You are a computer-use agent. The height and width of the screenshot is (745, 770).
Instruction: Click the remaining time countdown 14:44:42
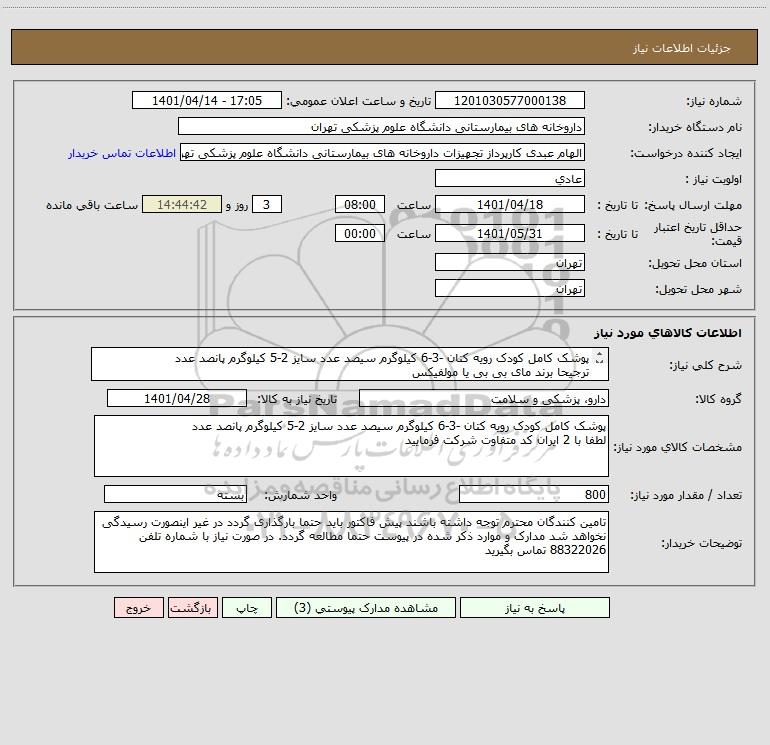pos(182,204)
